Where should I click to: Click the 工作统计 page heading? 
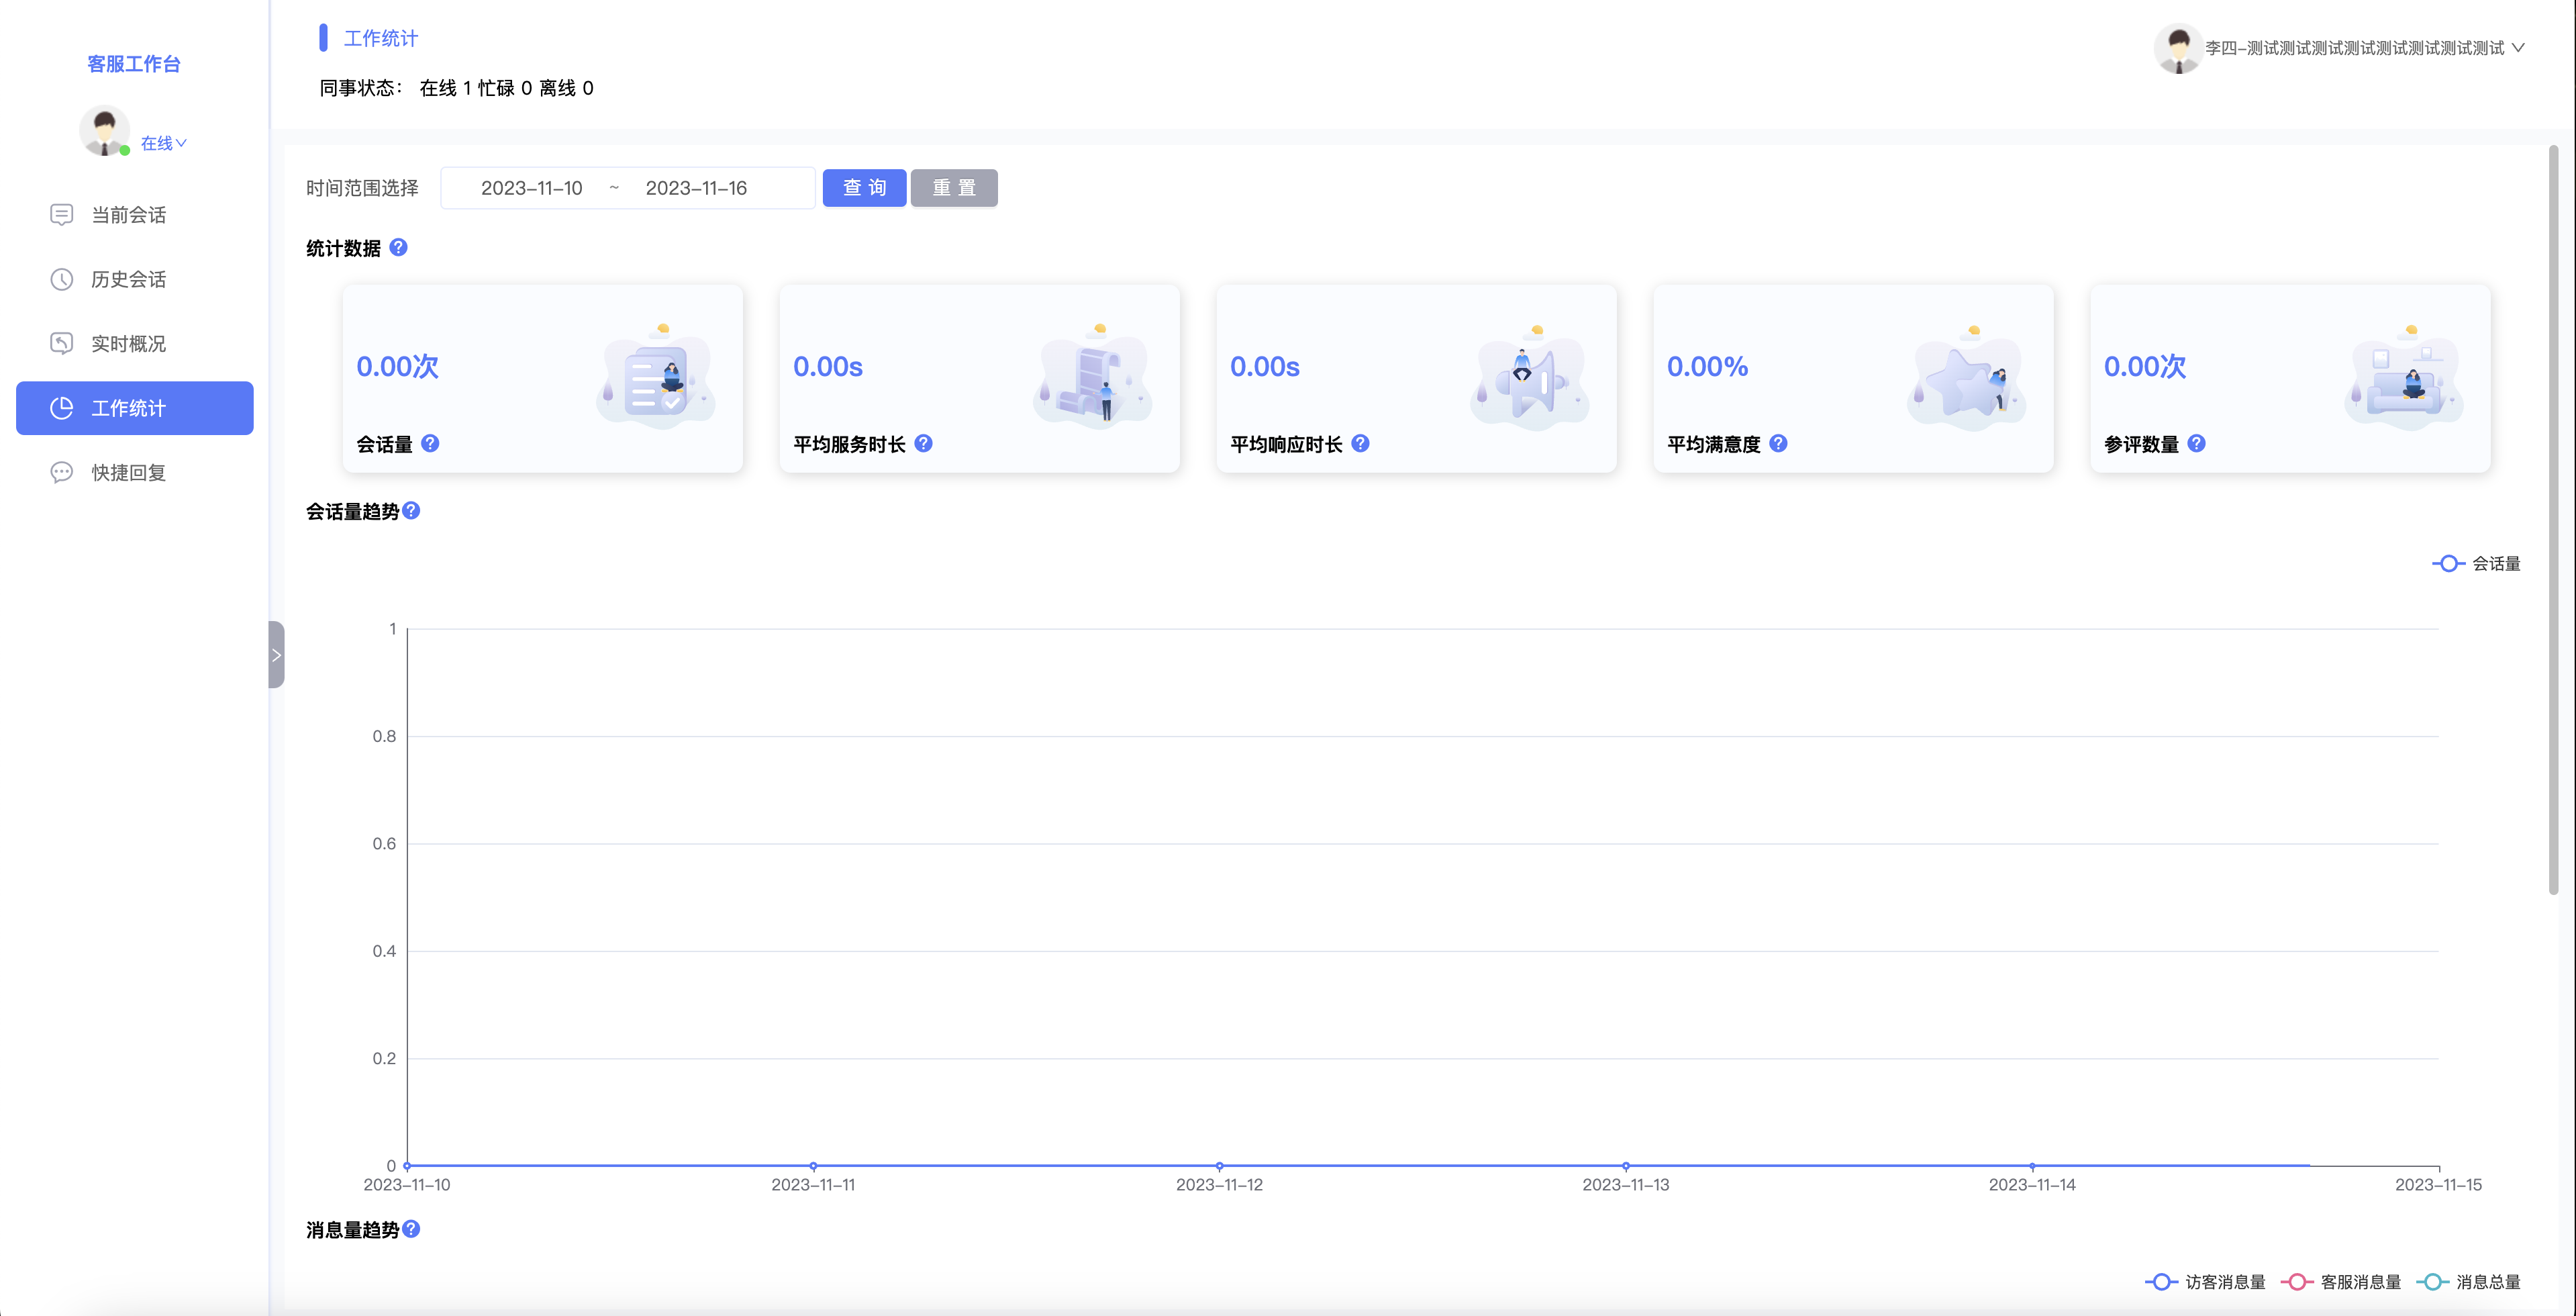[x=381, y=38]
